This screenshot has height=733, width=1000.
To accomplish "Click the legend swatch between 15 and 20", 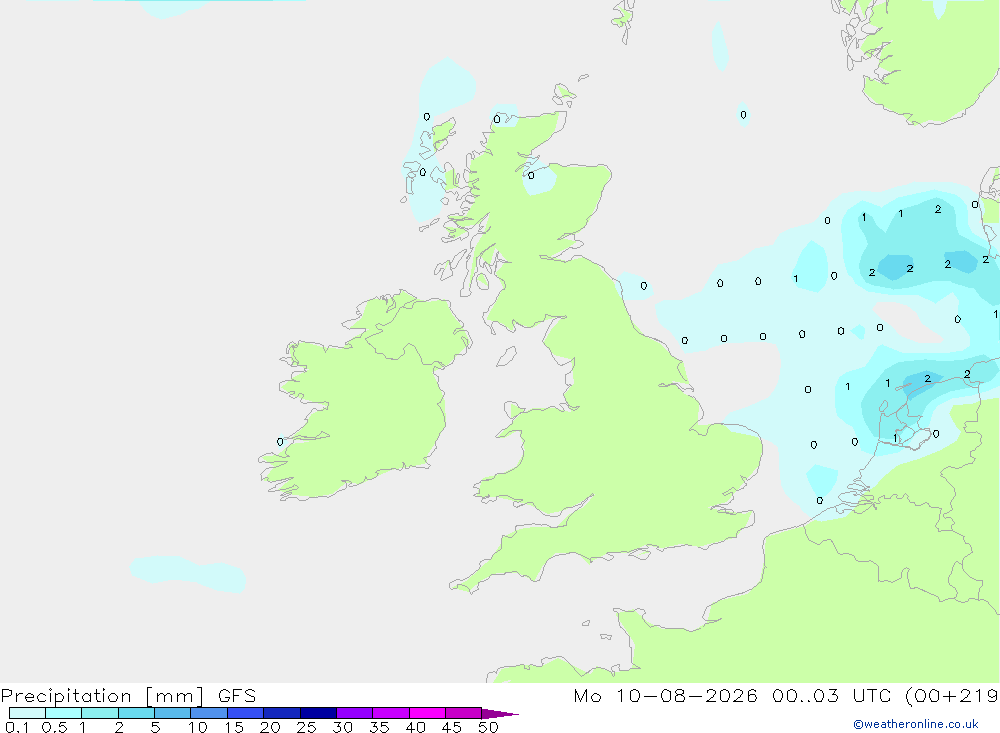I will coord(246,713).
